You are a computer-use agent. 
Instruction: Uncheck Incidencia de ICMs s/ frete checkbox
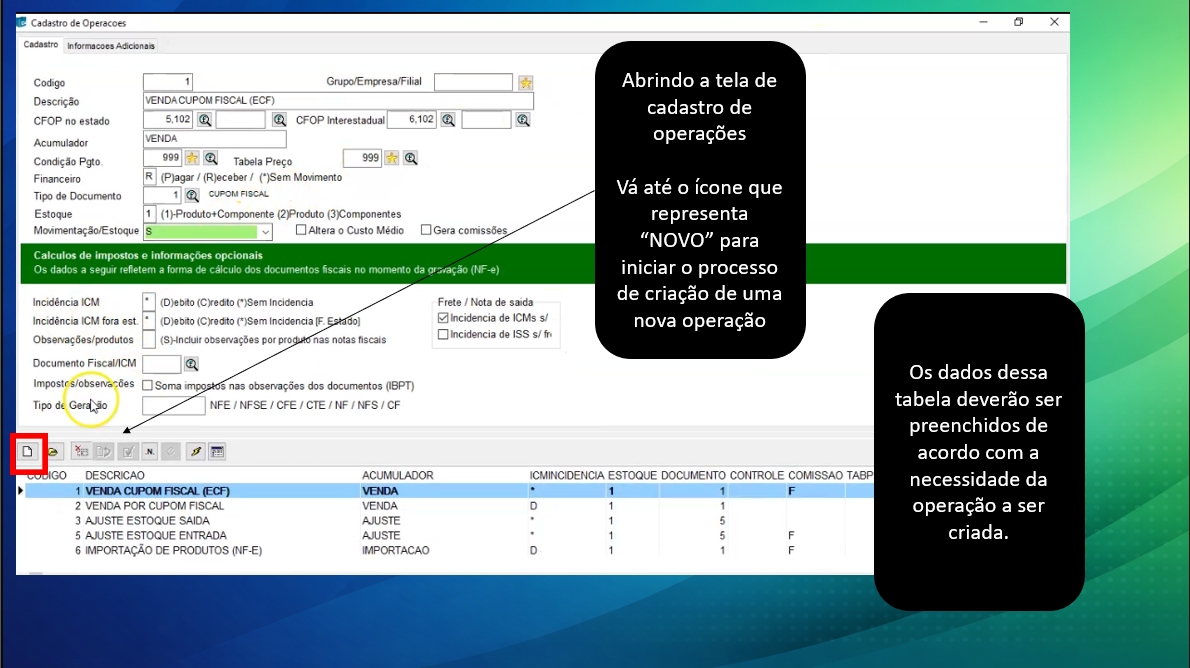click(443, 318)
